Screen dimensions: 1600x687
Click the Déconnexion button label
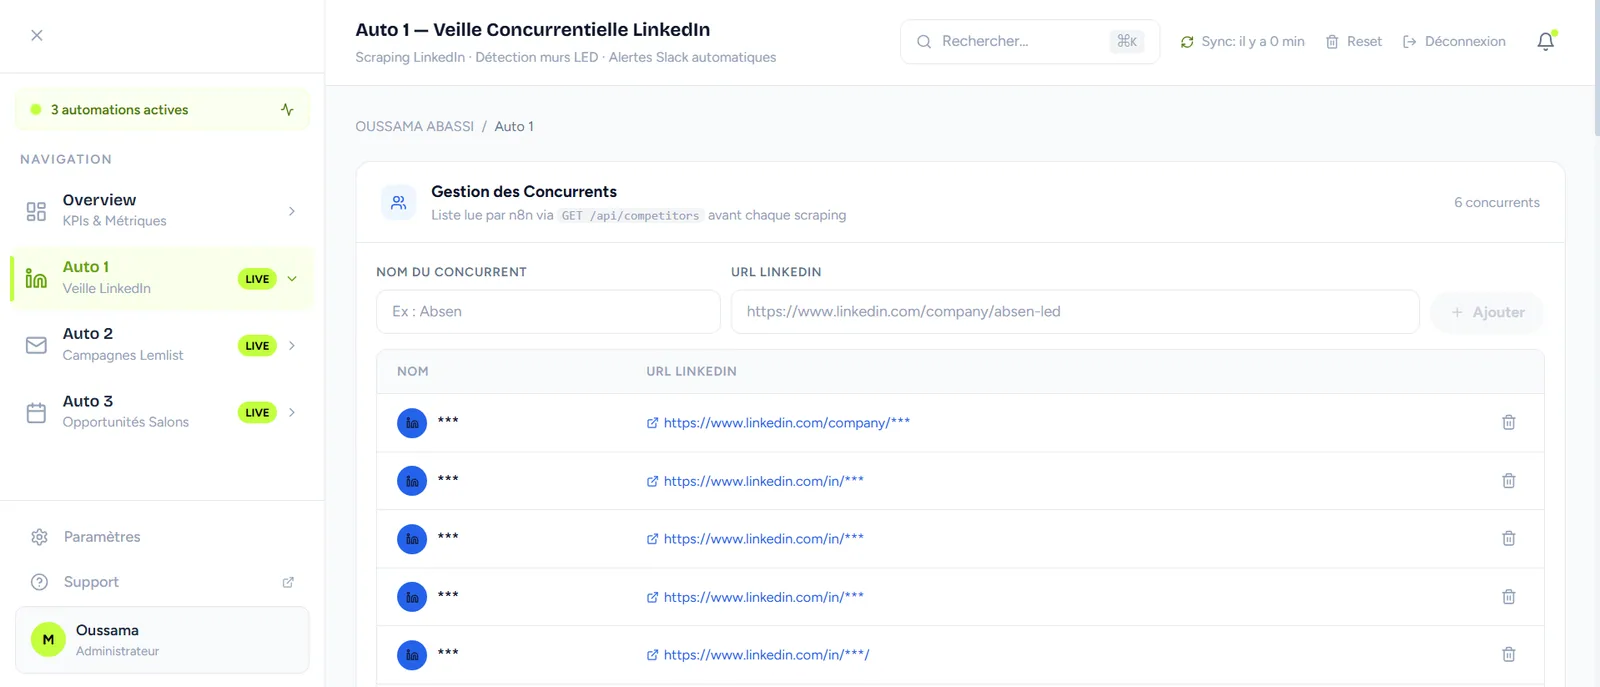pyautogui.click(x=1465, y=42)
